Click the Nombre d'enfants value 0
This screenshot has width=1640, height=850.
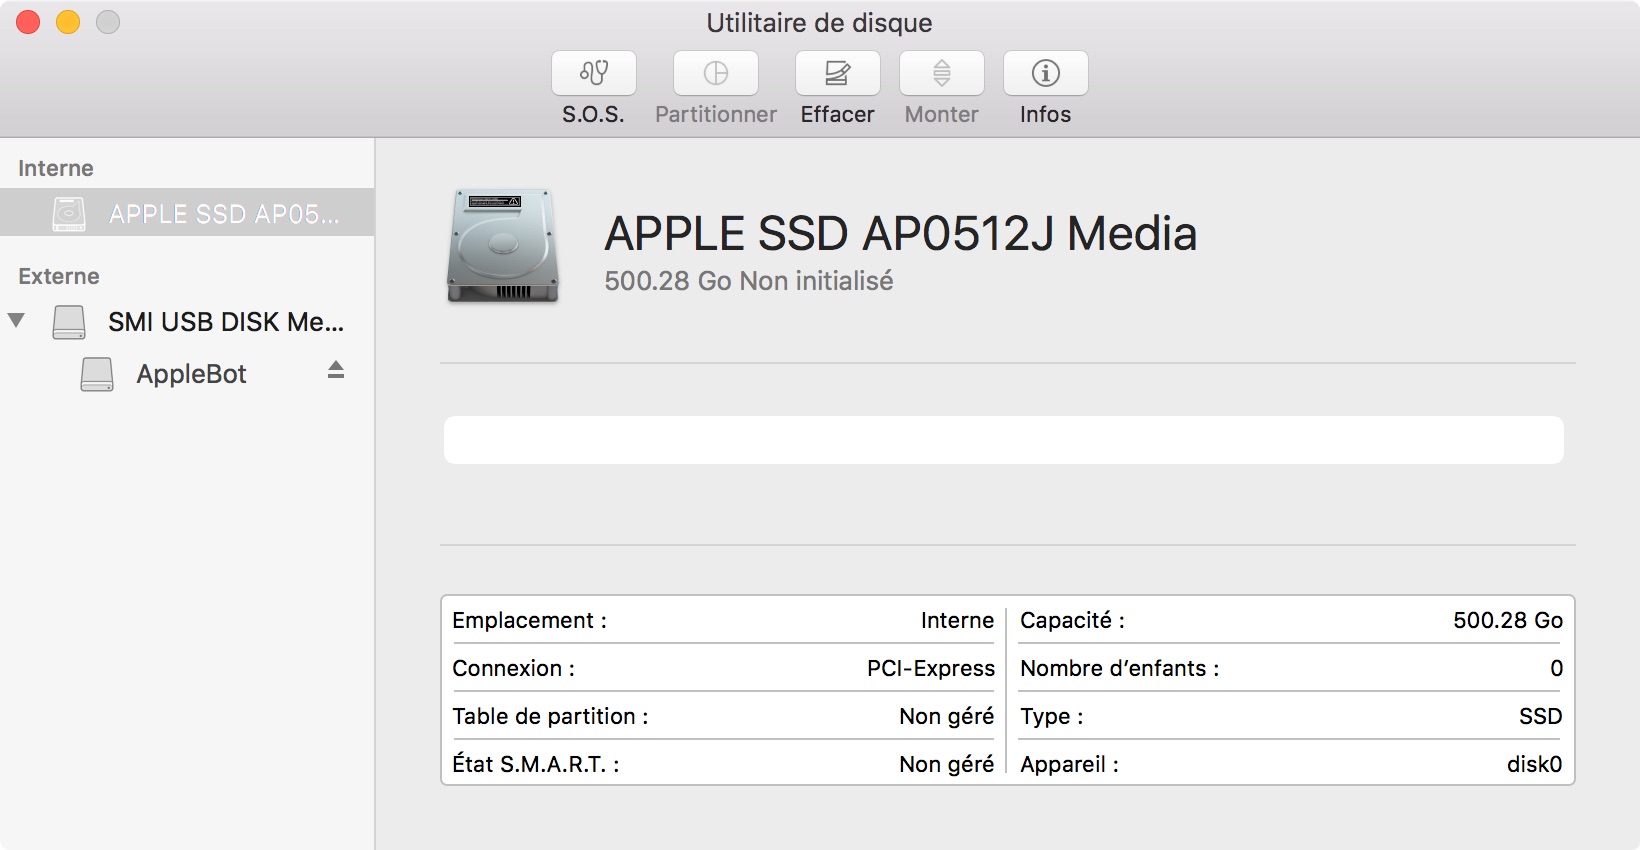tap(1556, 668)
